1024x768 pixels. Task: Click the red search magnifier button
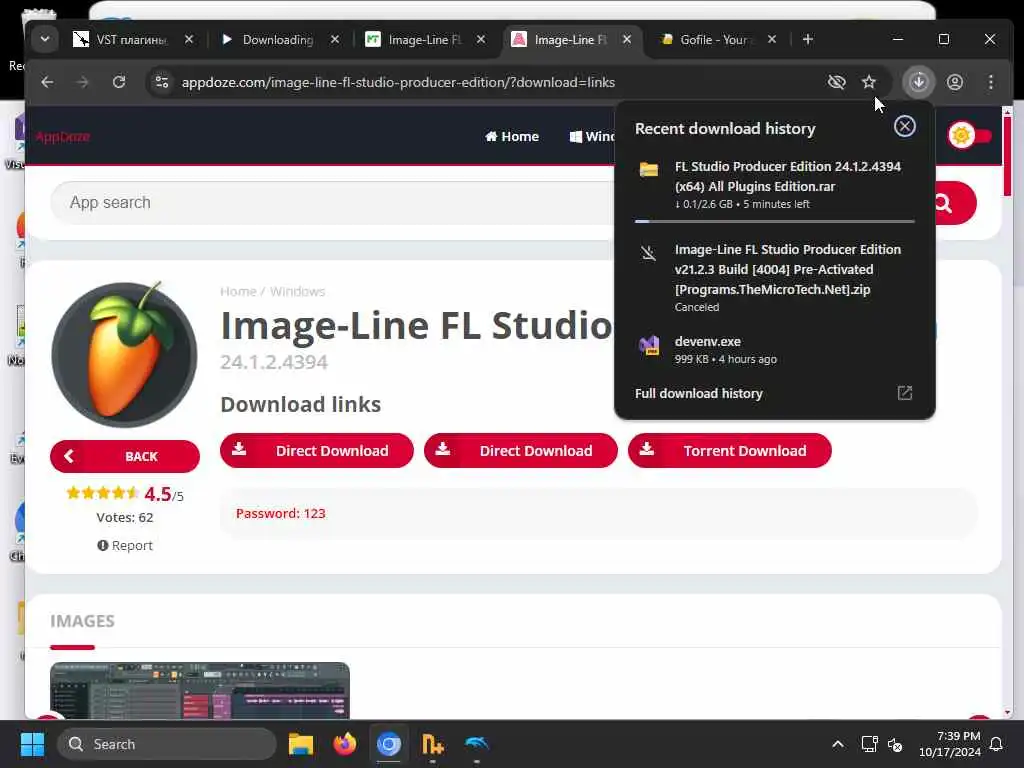point(954,203)
